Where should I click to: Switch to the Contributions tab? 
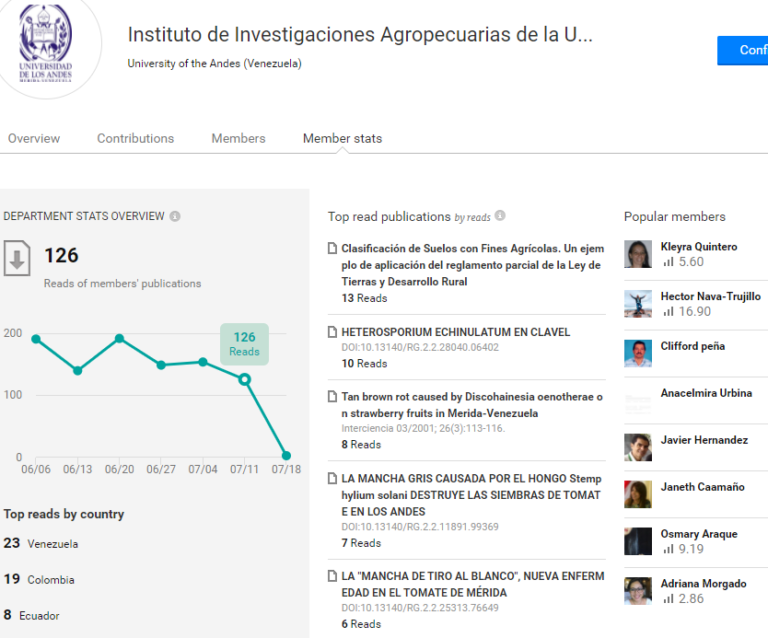tap(136, 139)
